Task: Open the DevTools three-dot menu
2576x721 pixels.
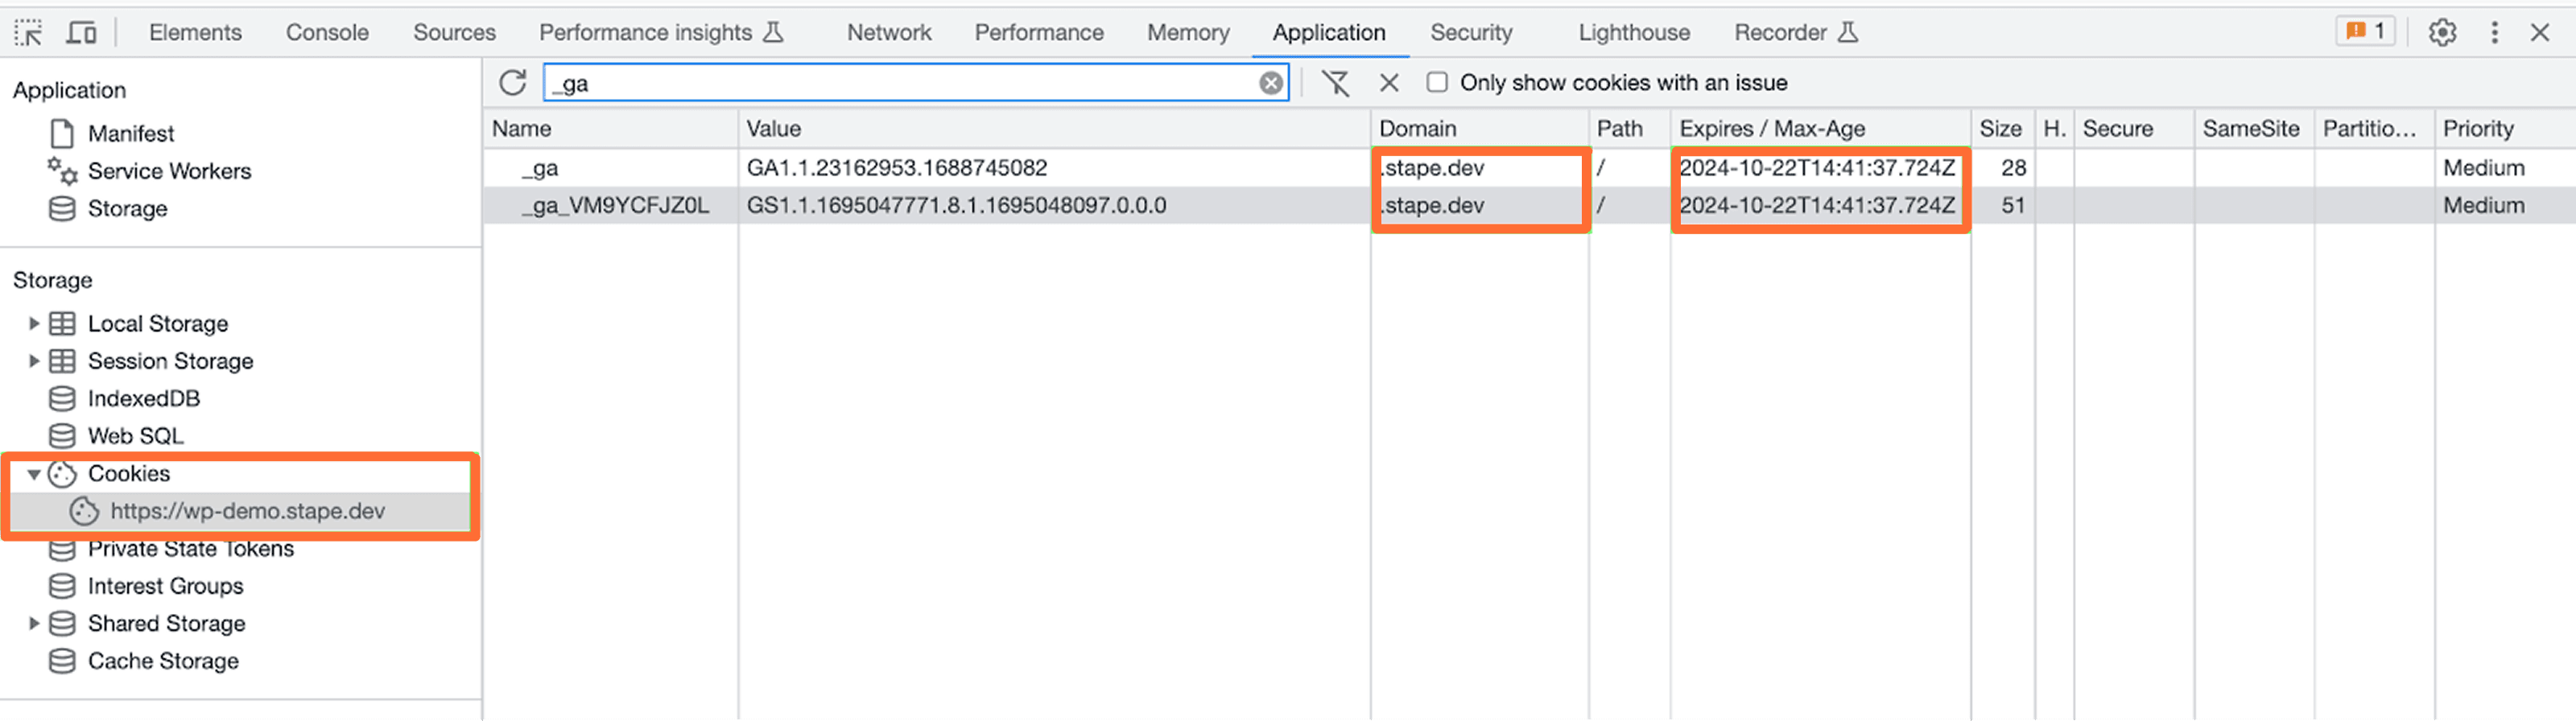Action: 2494,33
